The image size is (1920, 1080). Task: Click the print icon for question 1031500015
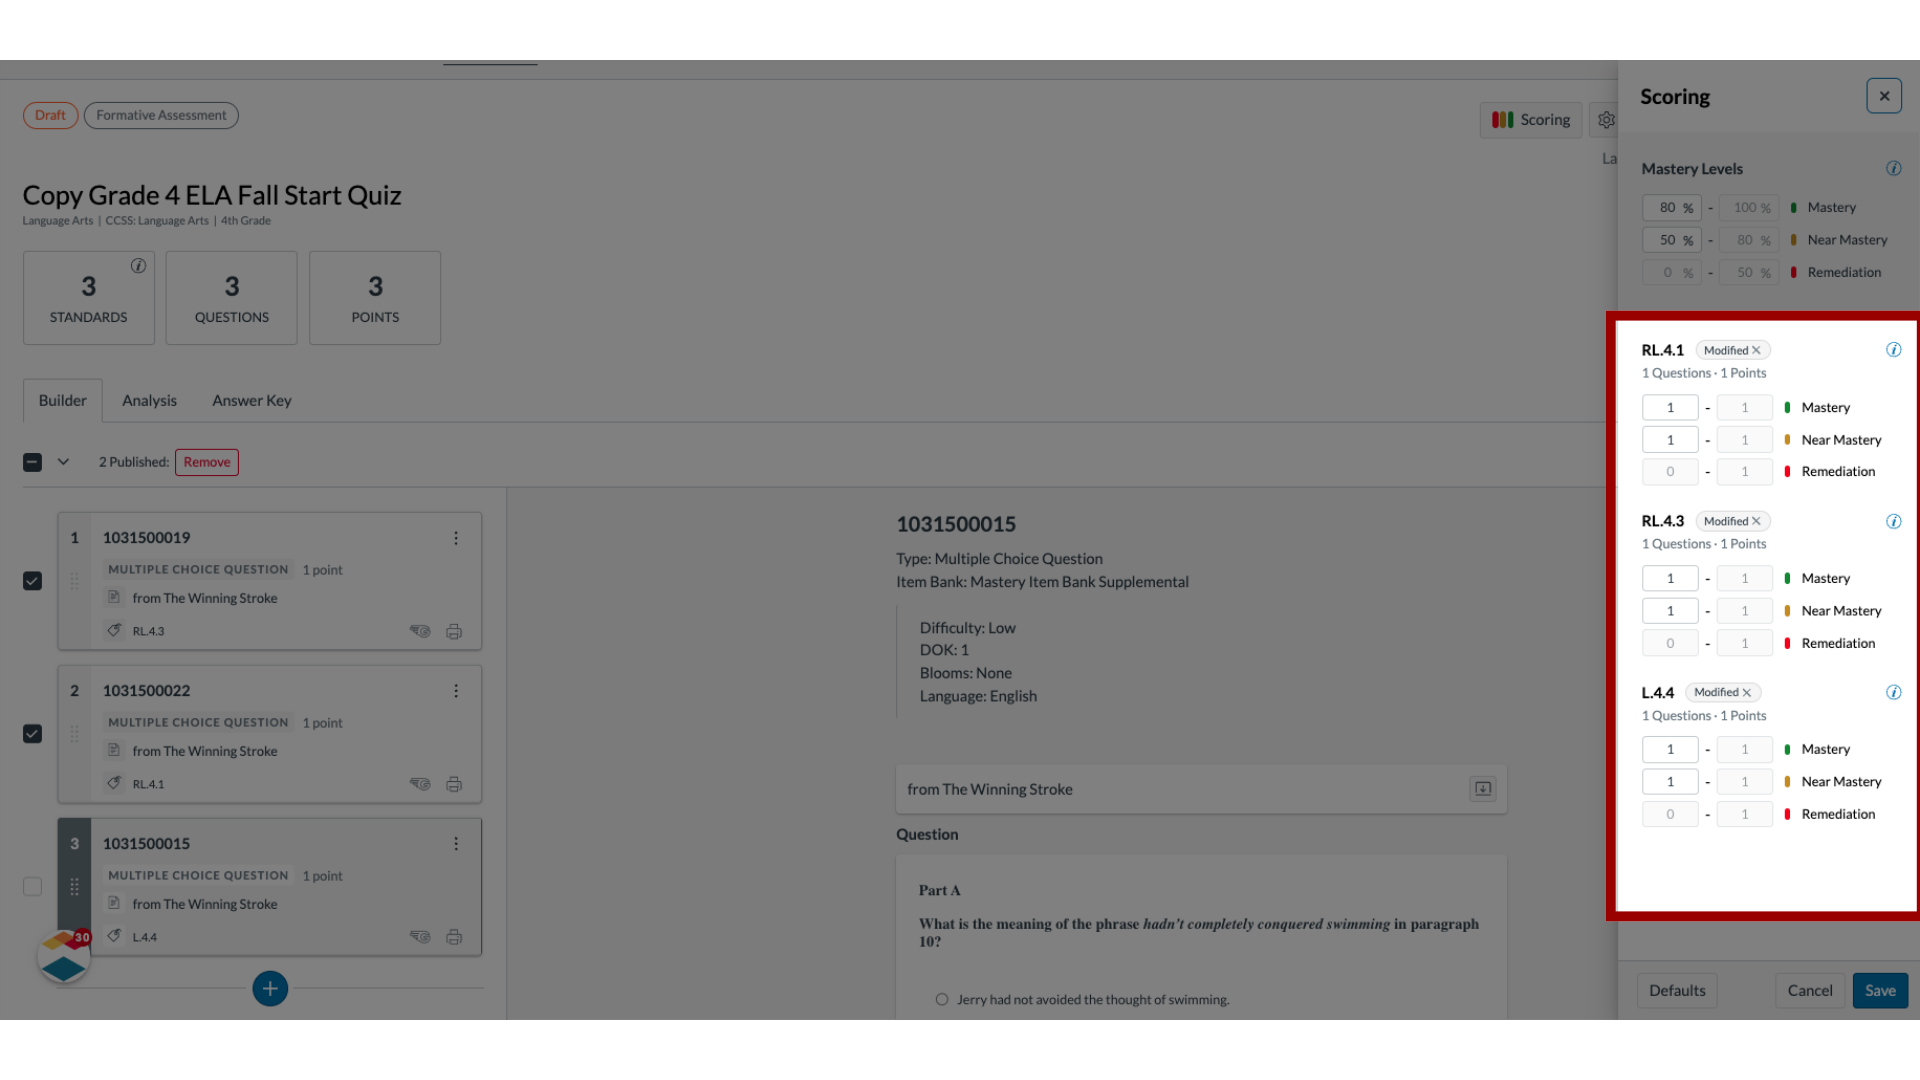[454, 936]
